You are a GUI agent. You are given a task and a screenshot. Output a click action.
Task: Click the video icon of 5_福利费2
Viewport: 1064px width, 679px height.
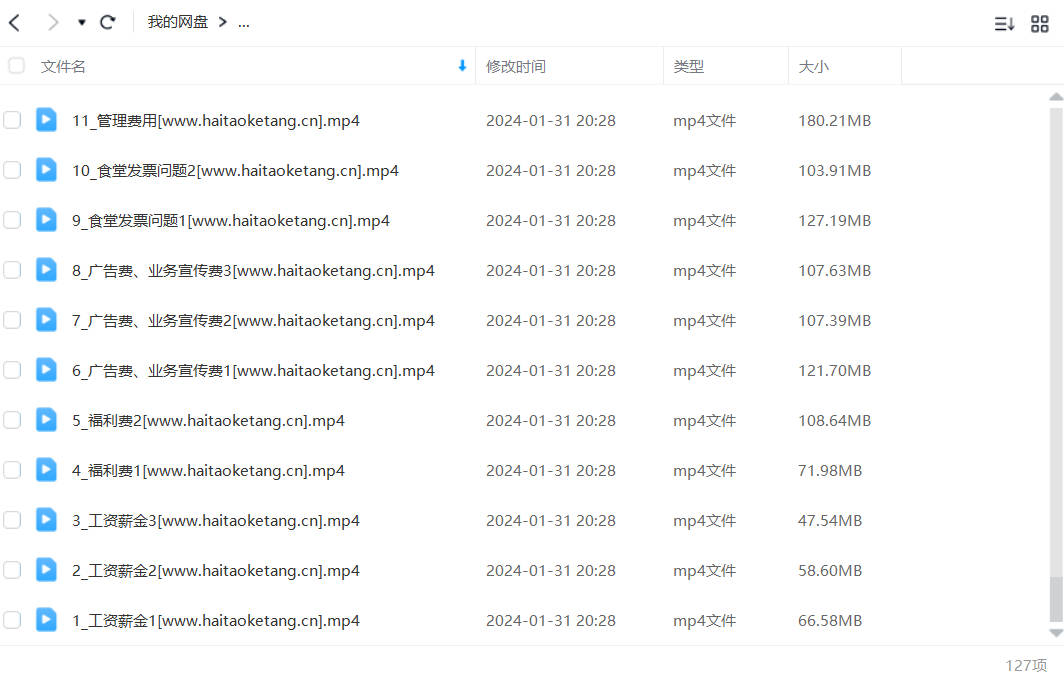tap(46, 420)
